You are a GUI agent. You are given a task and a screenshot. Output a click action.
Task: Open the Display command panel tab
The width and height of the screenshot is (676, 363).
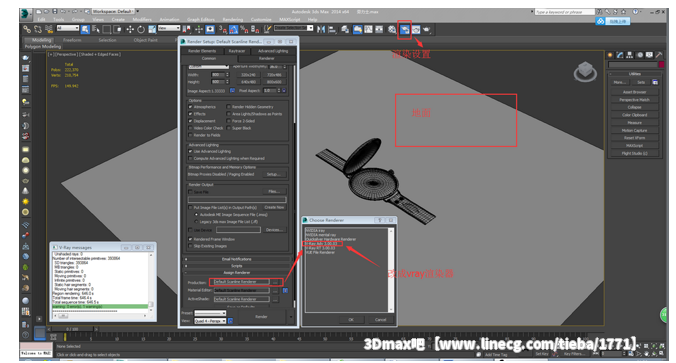point(649,55)
